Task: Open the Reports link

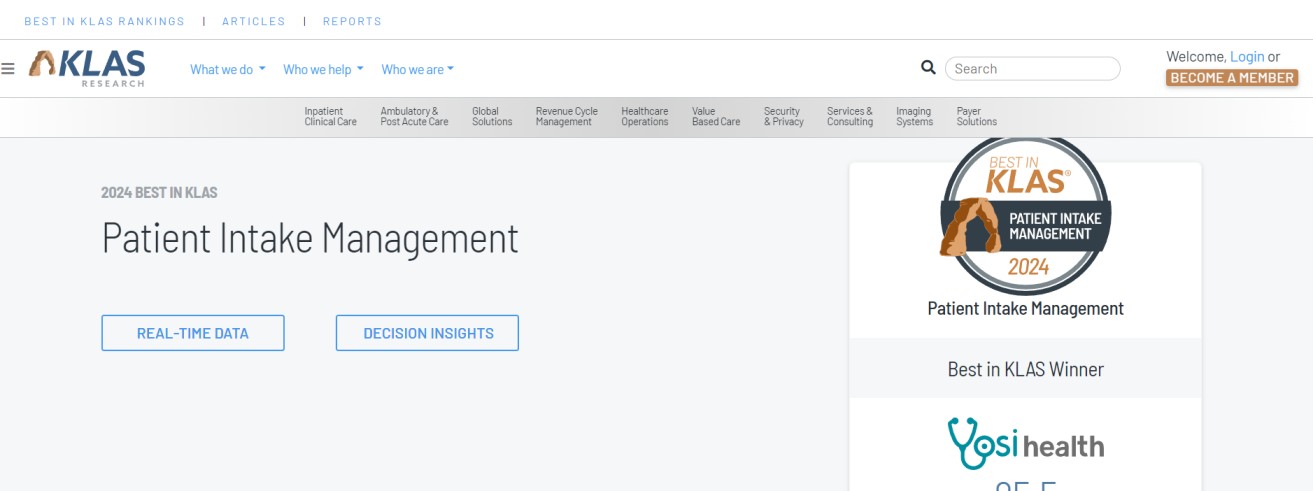Action: pos(352,21)
